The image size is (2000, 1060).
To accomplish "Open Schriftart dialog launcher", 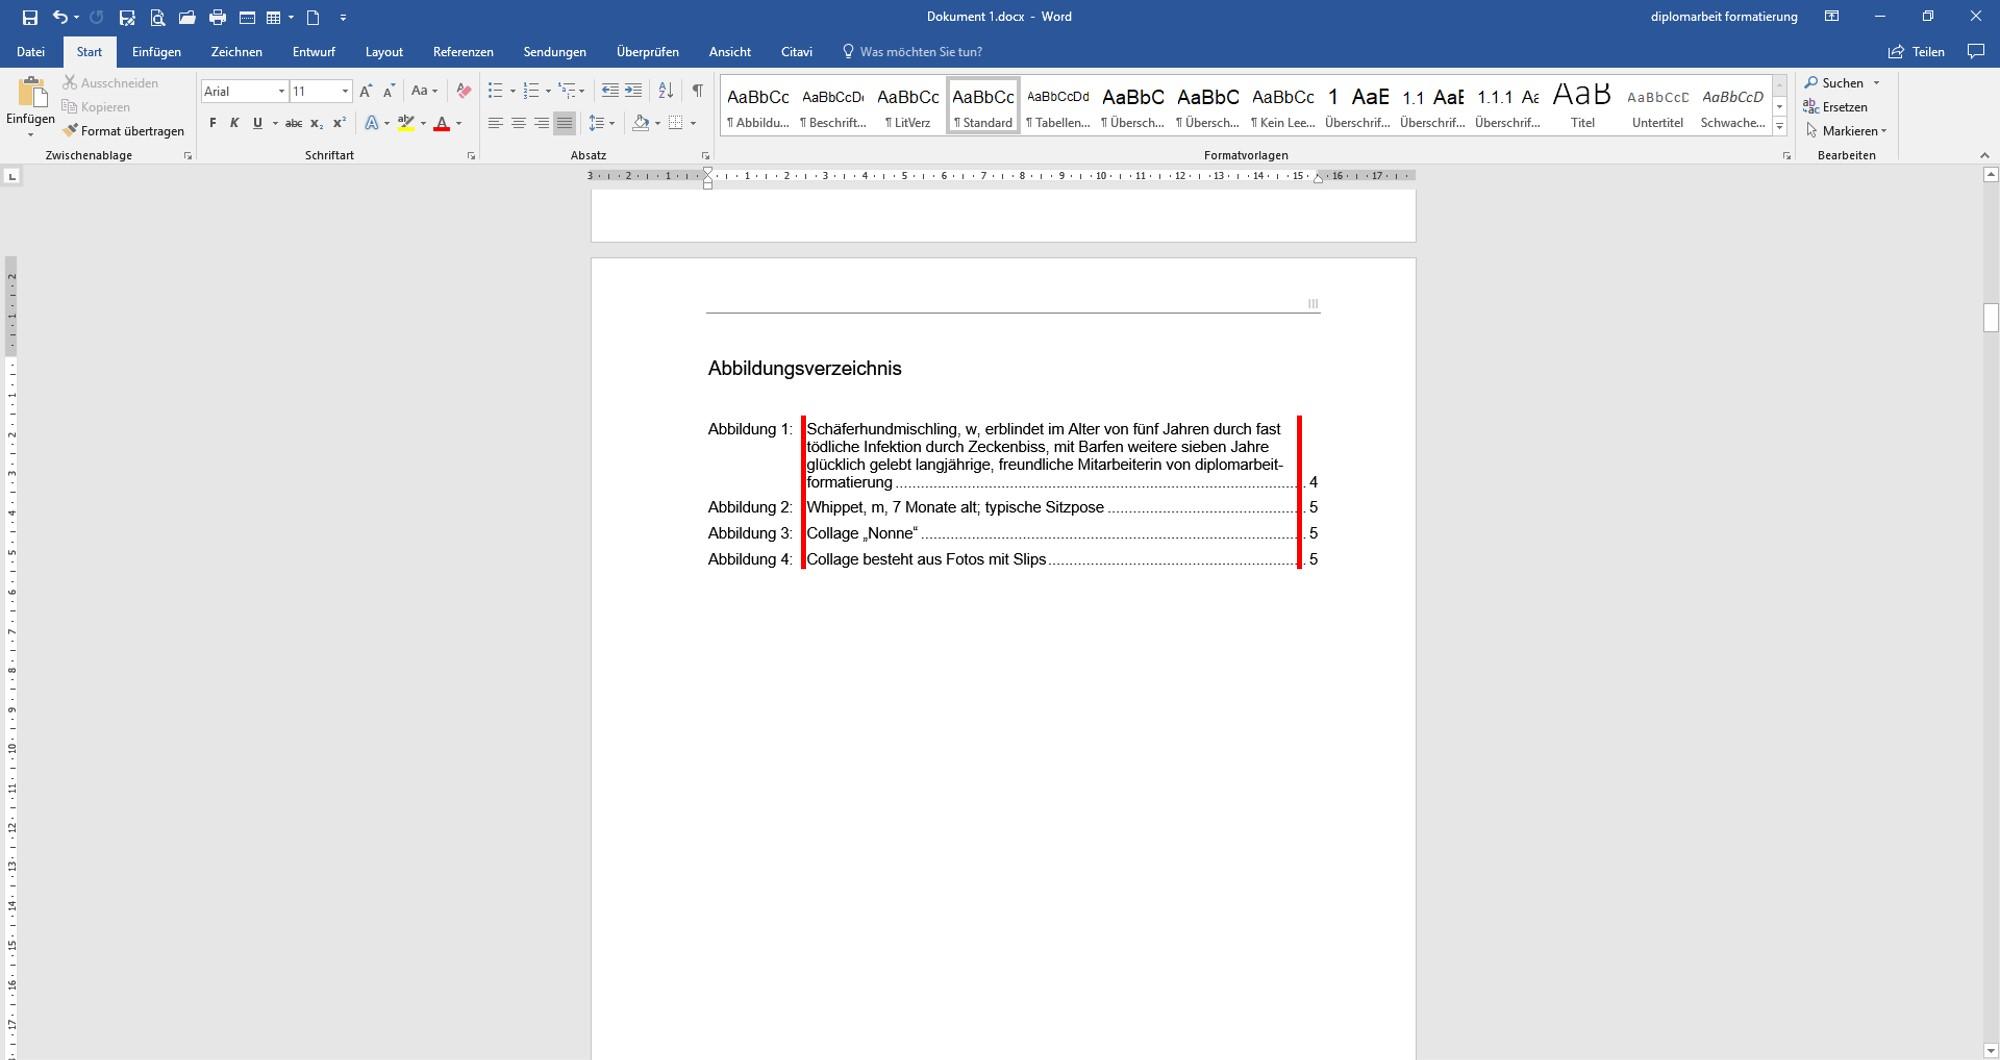I will pyautogui.click(x=471, y=156).
